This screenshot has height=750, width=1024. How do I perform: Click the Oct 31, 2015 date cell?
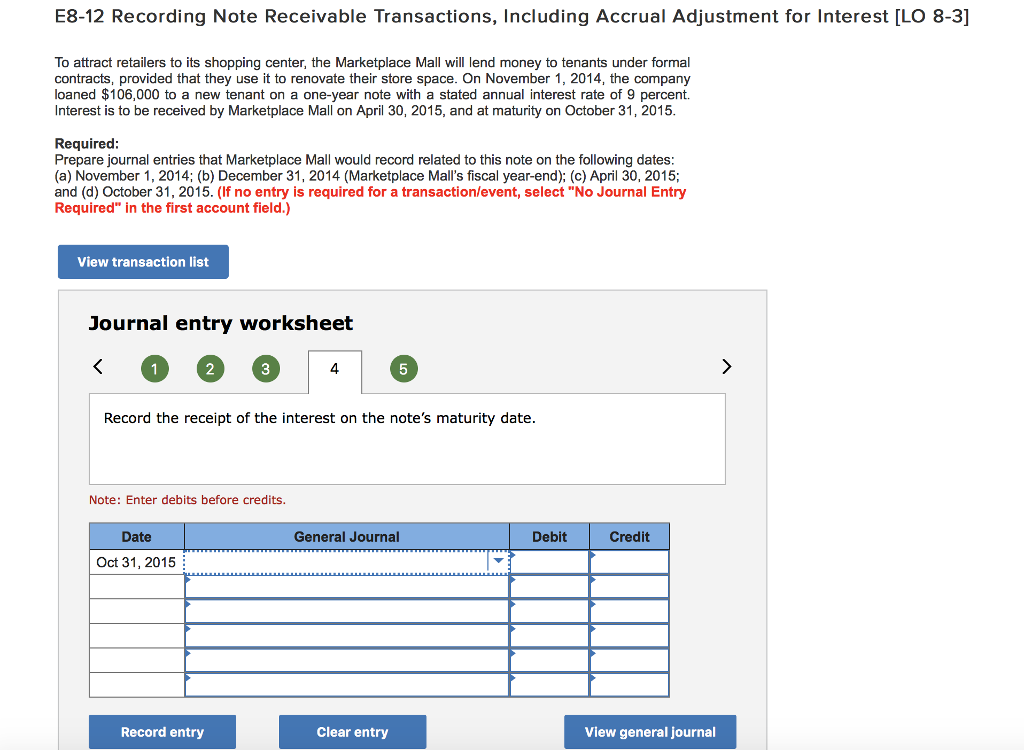(136, 561)
